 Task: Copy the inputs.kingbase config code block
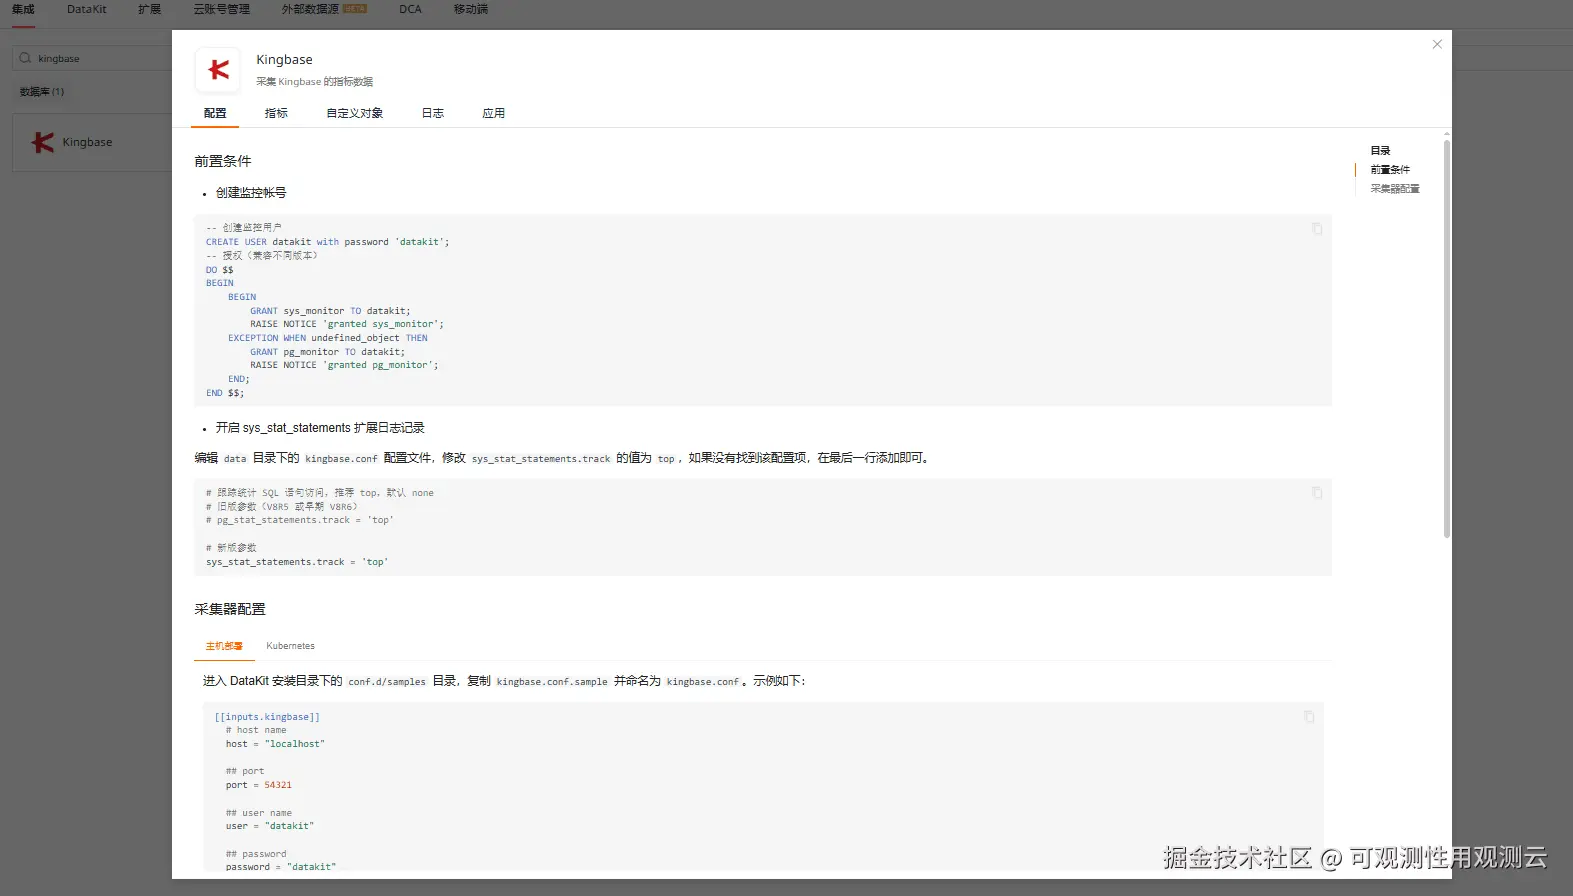tap(1309, 717)
